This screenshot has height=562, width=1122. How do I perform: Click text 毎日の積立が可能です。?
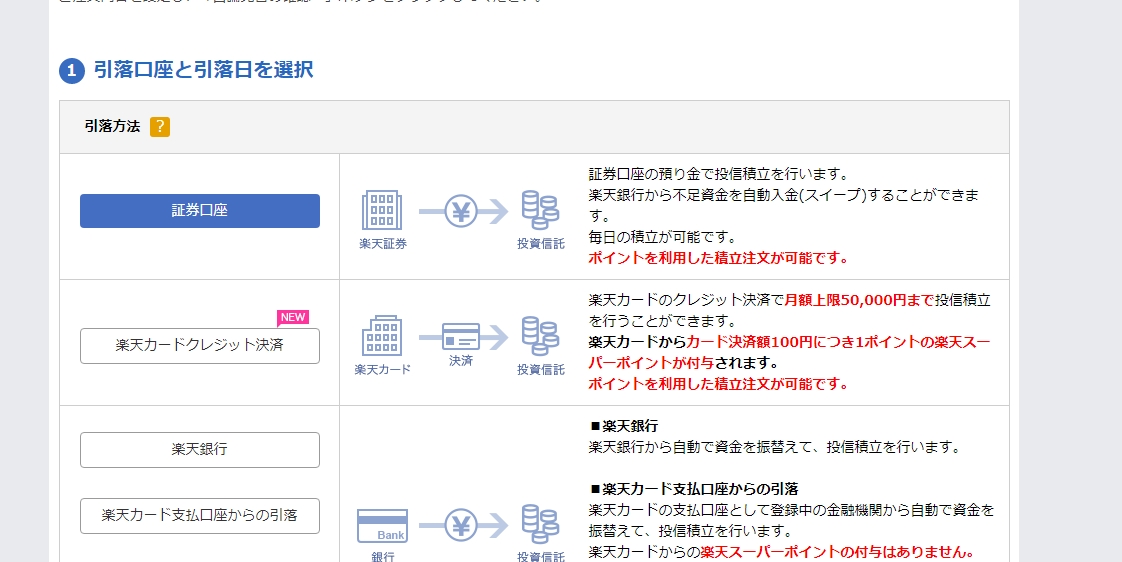point(663,237)
